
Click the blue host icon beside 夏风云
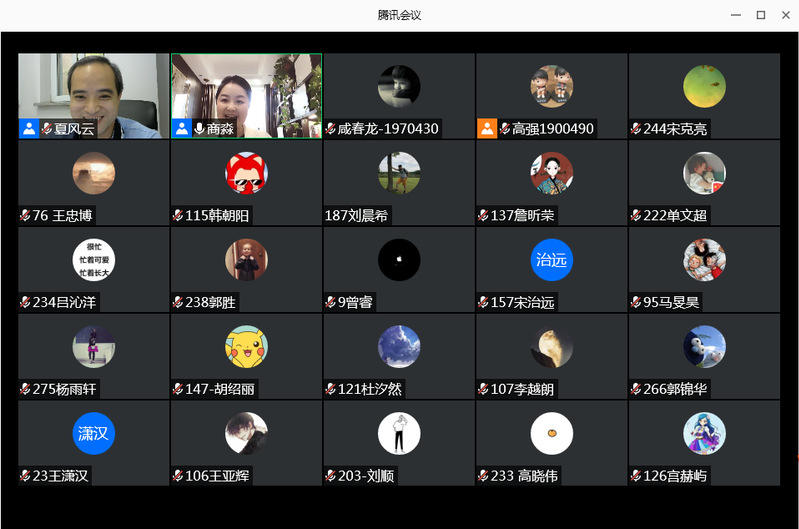click(x=29, y=129)
